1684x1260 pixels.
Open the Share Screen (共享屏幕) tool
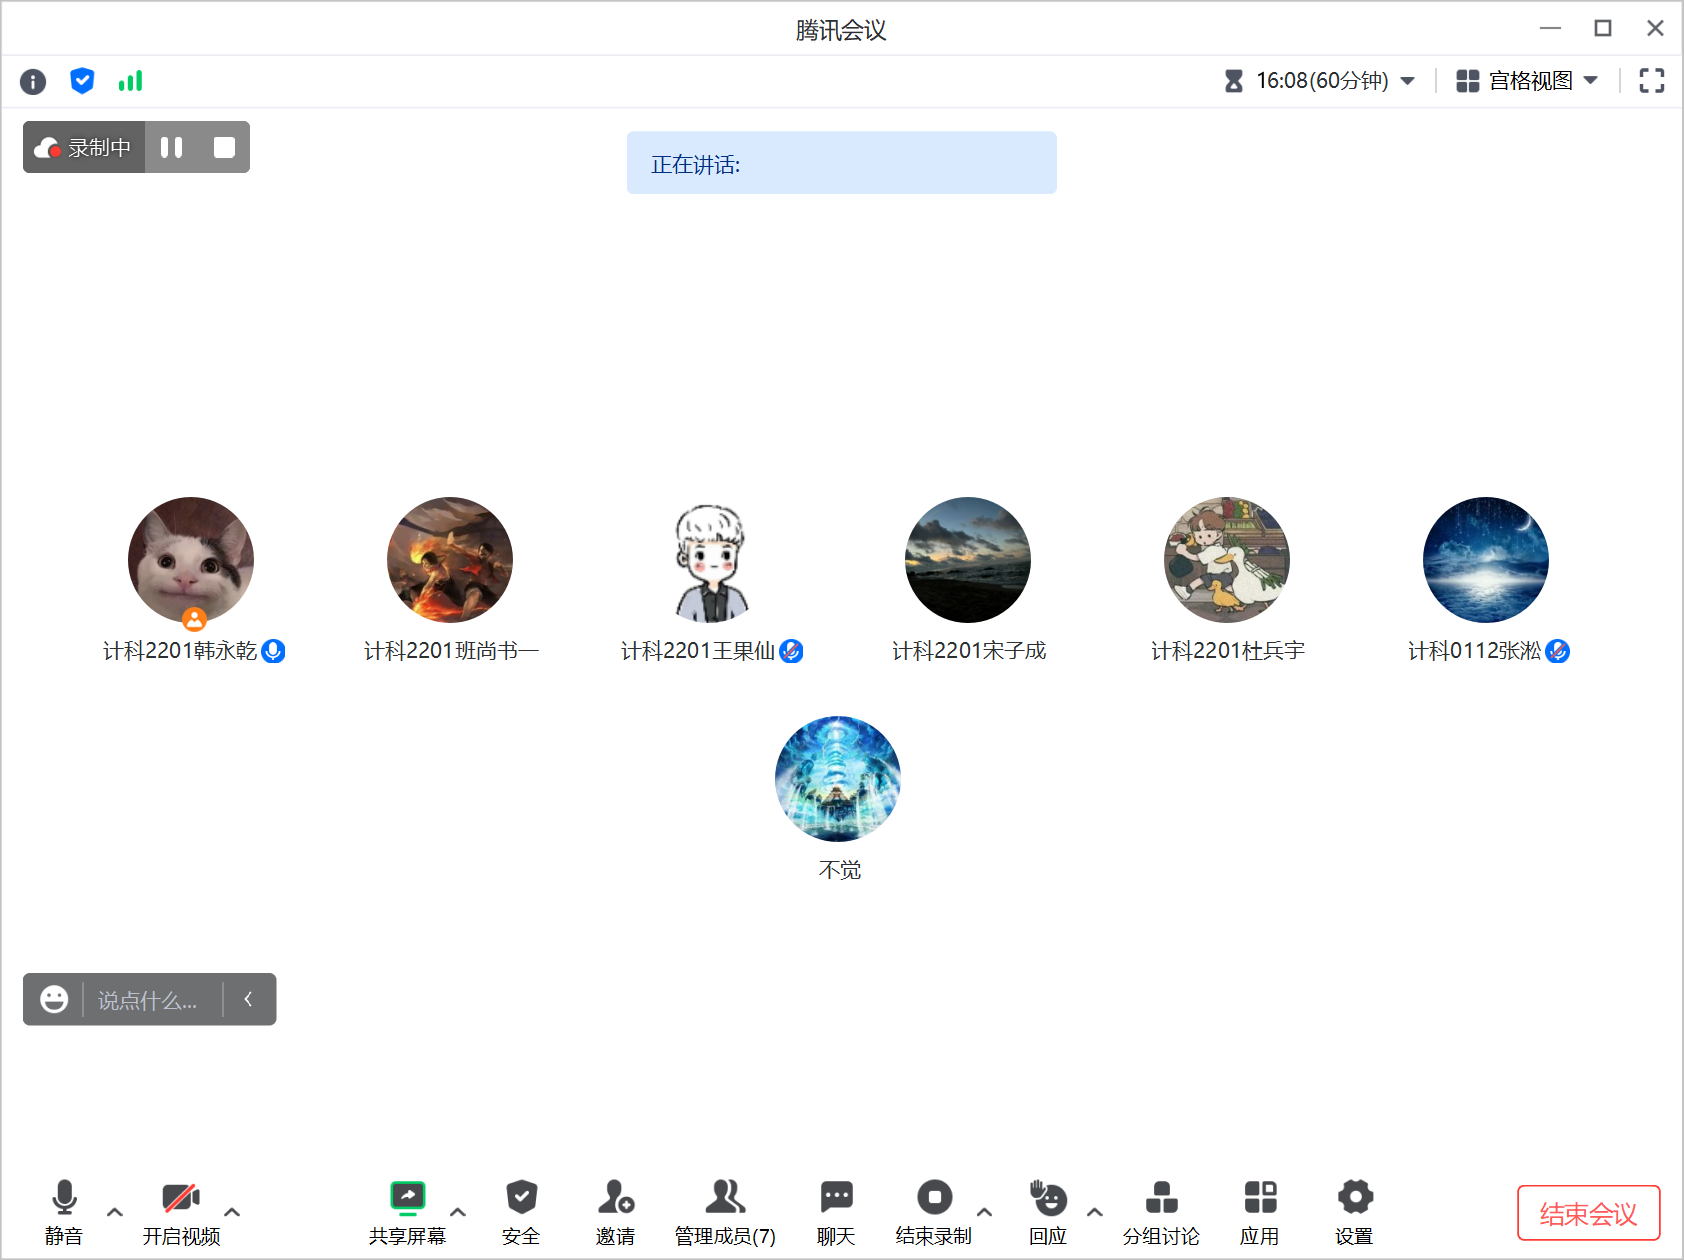pyautogui.click(x=407, y=1211)
